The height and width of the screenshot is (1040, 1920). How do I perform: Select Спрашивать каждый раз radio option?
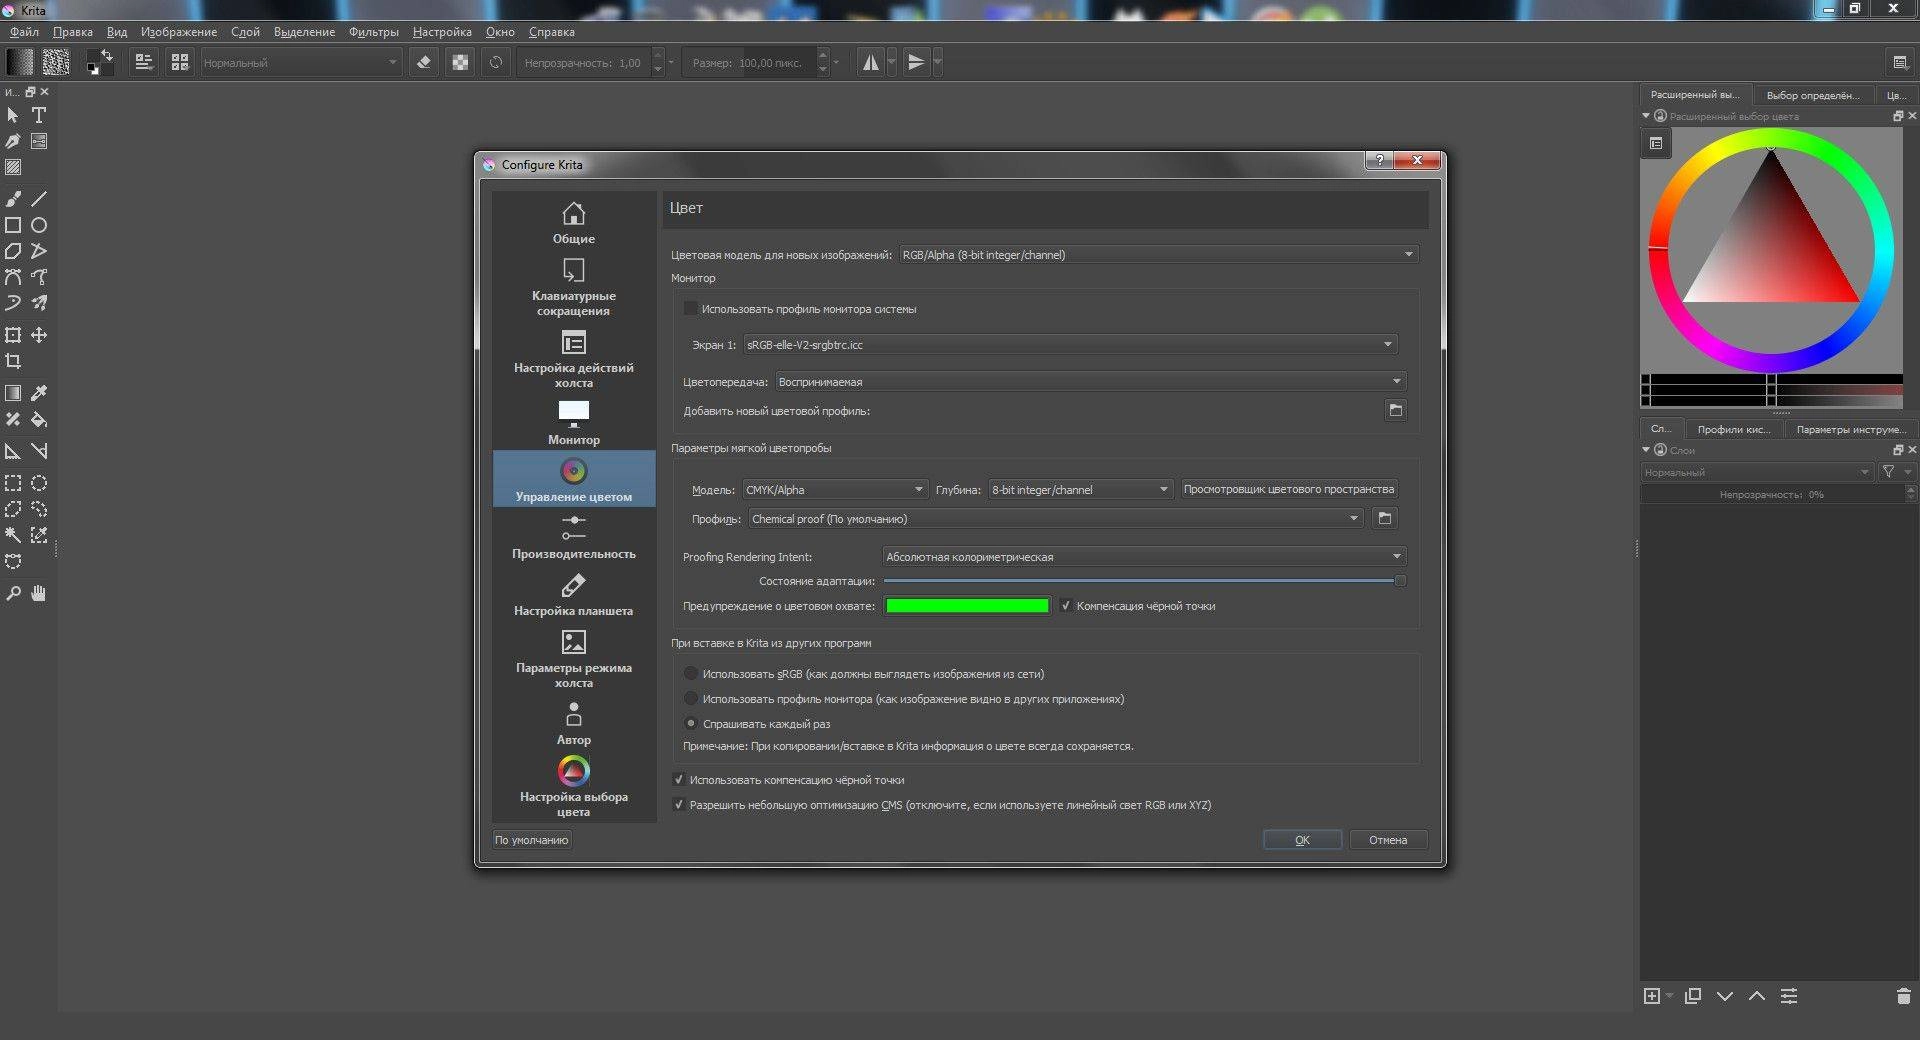click(x=691, y=724)
